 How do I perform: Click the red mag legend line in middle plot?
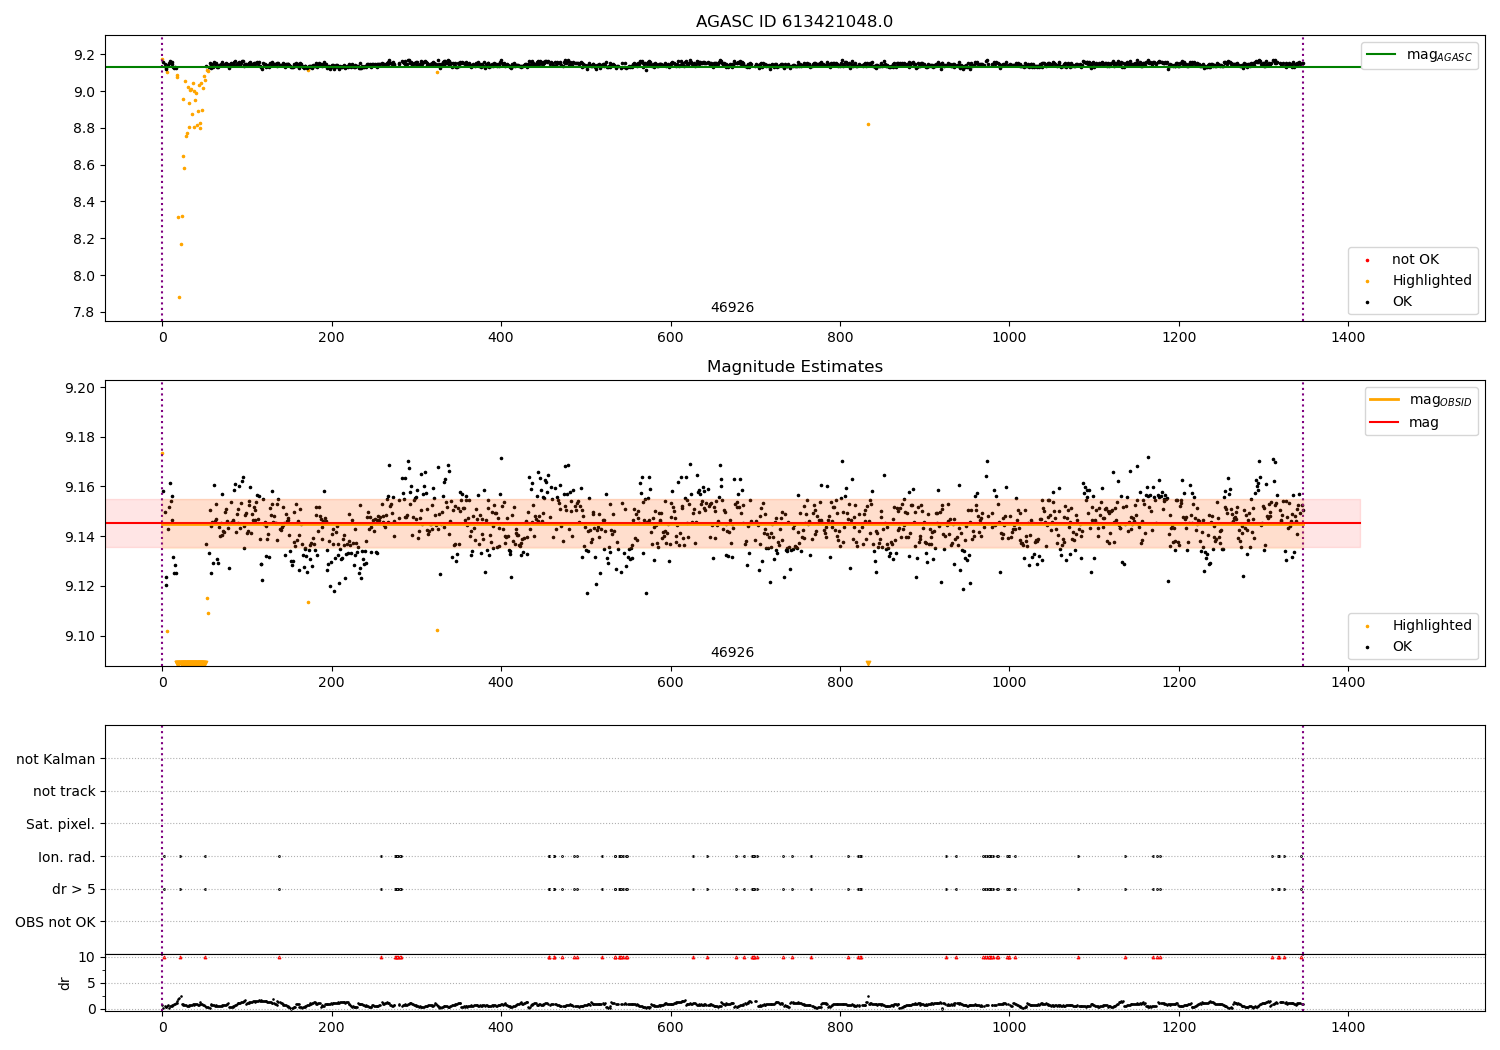(1384, 422)
